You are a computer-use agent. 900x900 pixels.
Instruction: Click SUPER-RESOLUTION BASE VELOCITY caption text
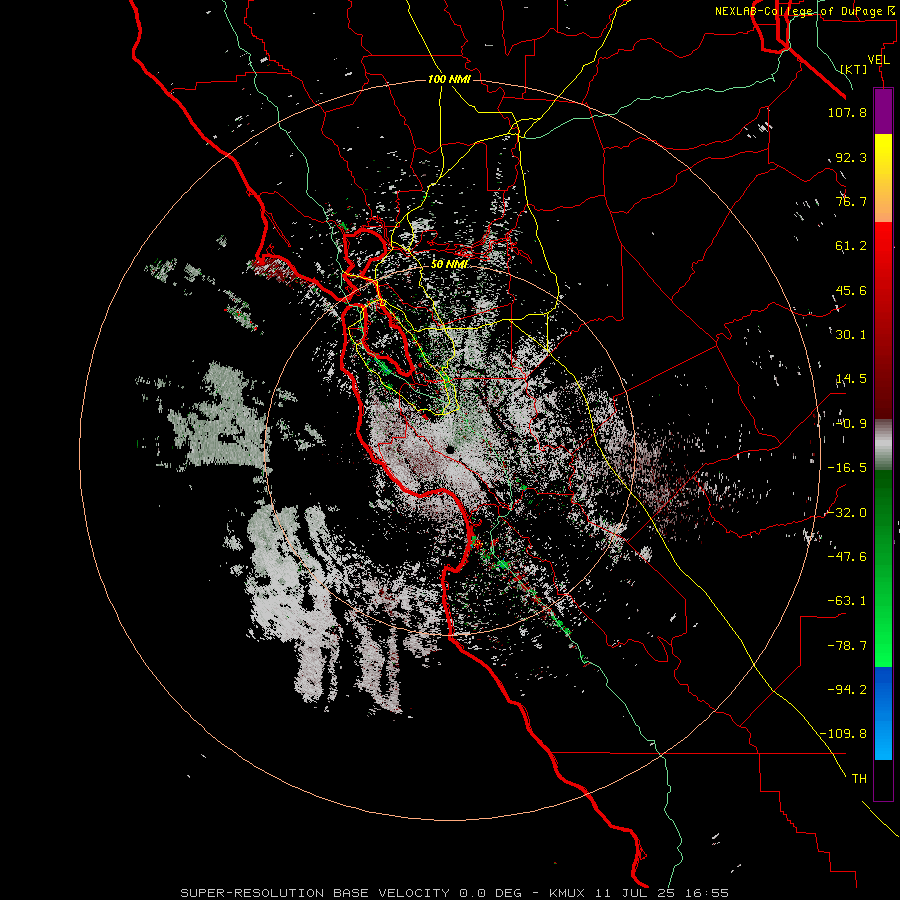[x=315, y=893]
